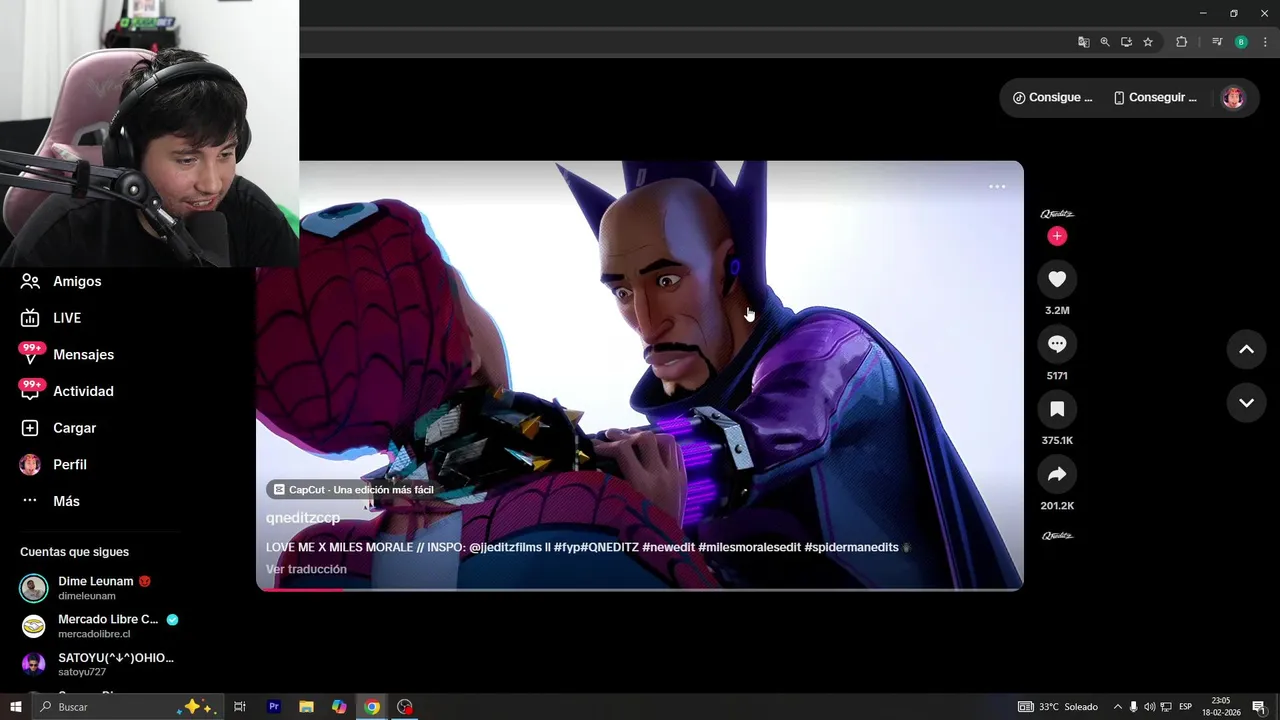The image size is (1280, 720).
Task: Open the Windows Start menu
Action: 15,707
